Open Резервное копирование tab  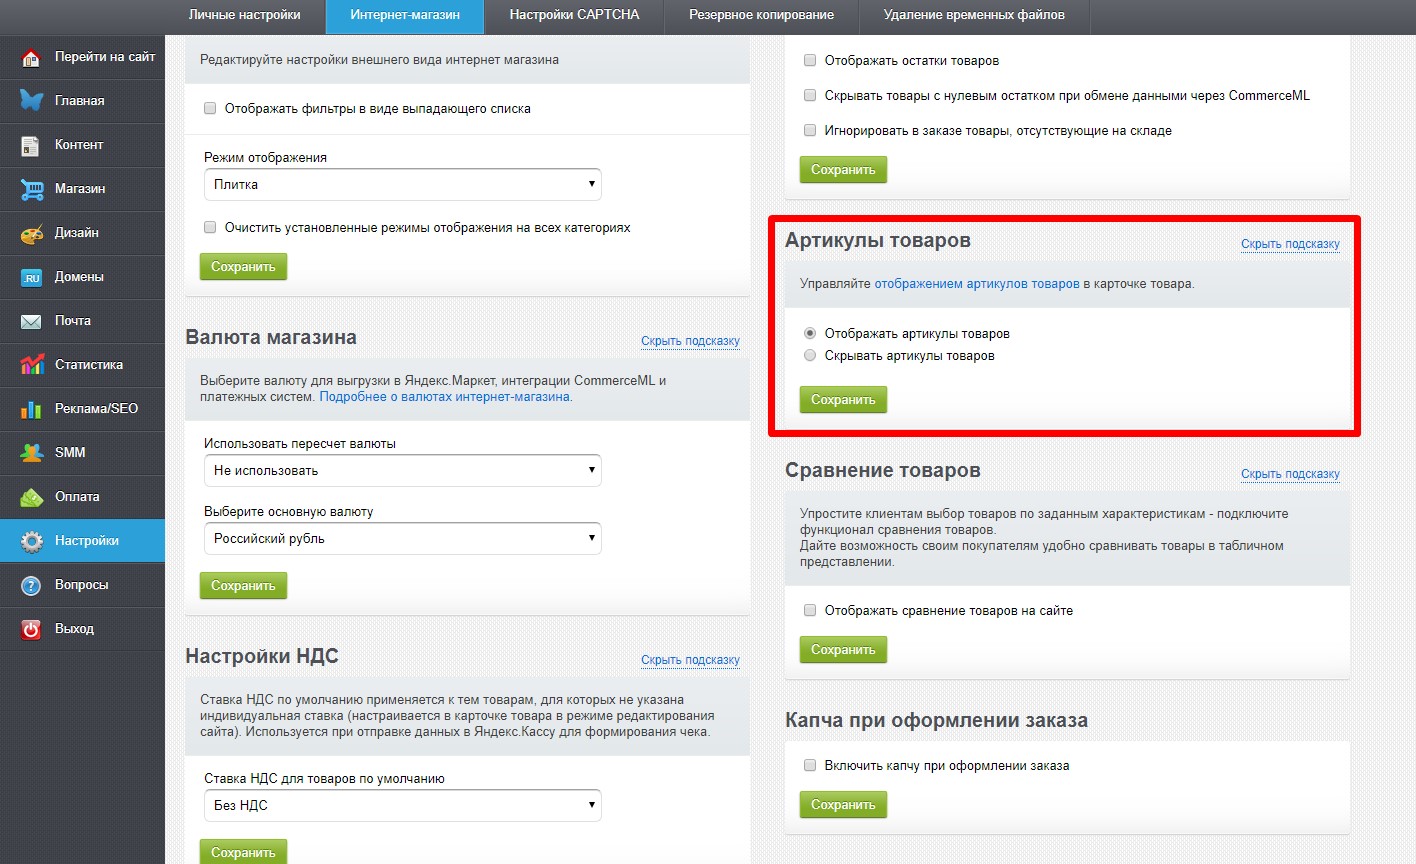(x=761, y=16)
